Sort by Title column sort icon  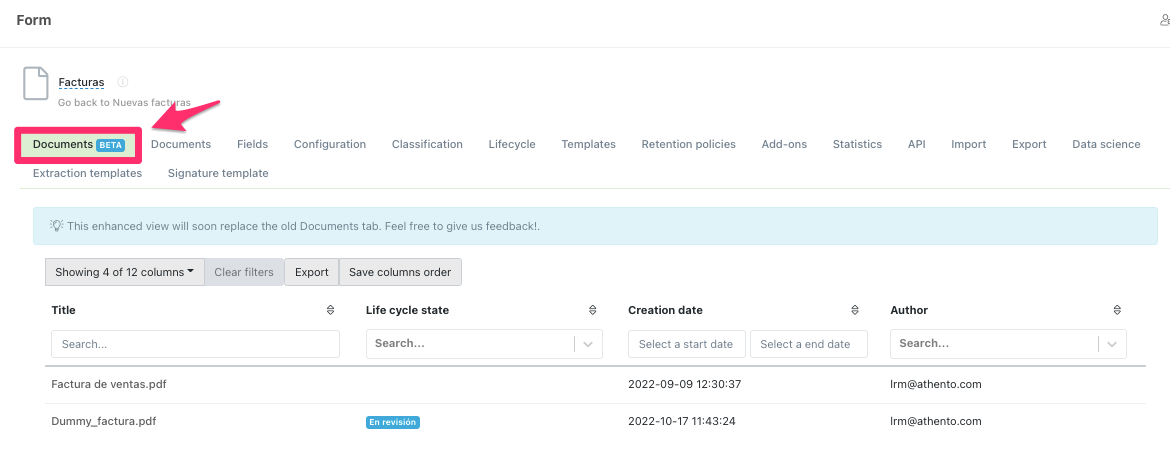[x=331, y=311]
